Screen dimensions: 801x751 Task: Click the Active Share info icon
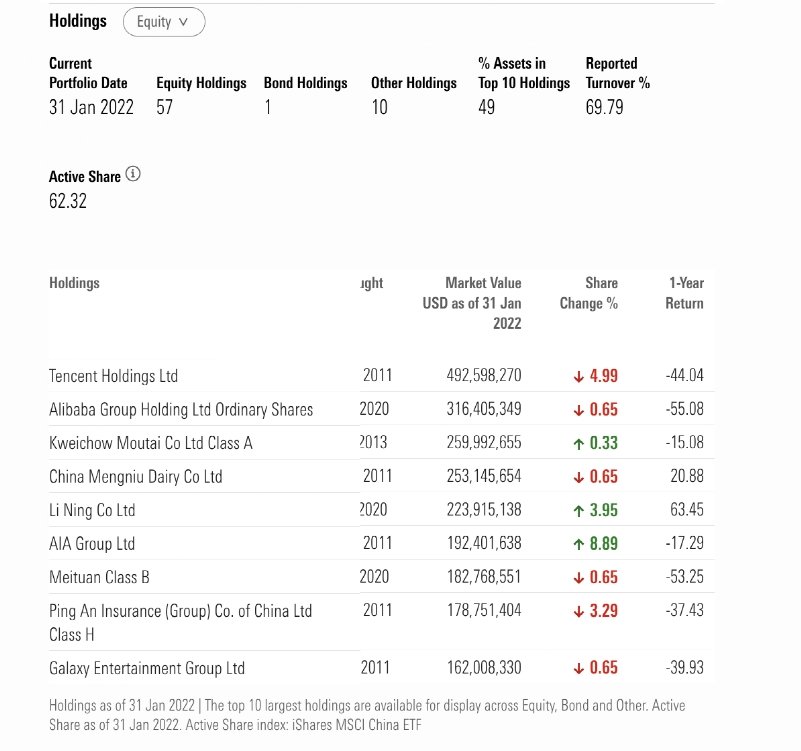(133, 174)
